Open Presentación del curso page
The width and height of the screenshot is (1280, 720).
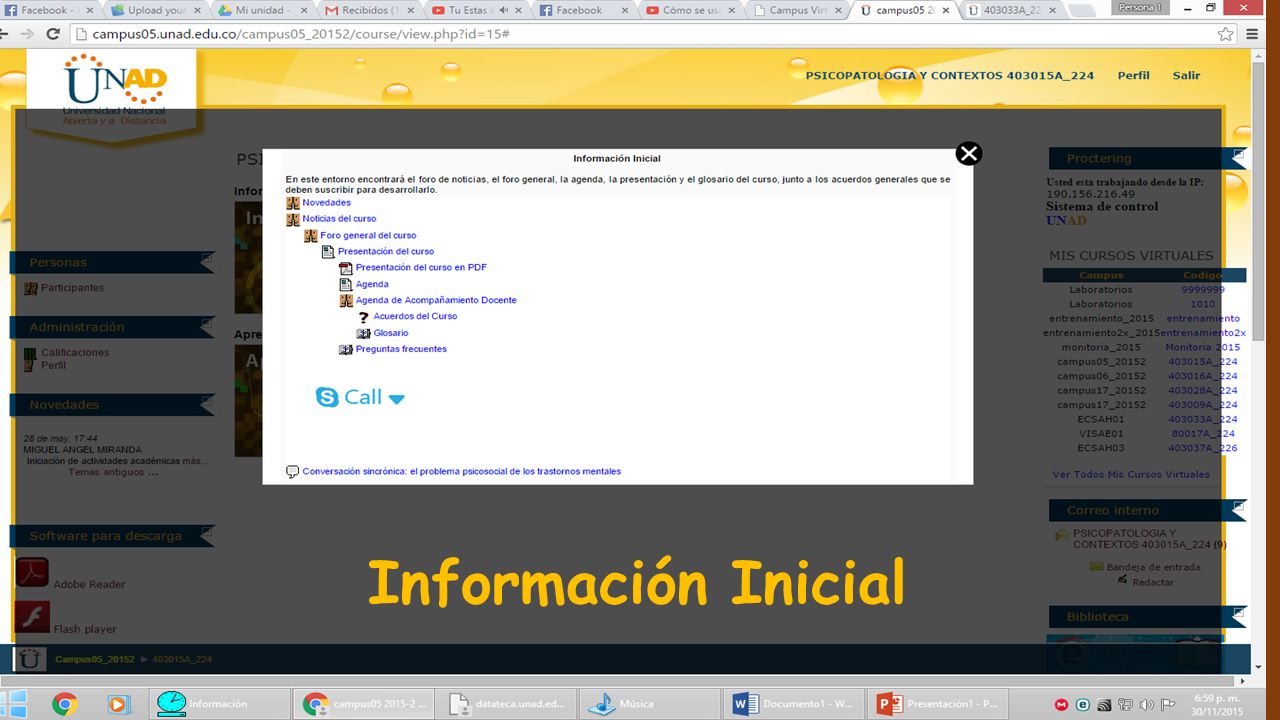pos(386,252)
